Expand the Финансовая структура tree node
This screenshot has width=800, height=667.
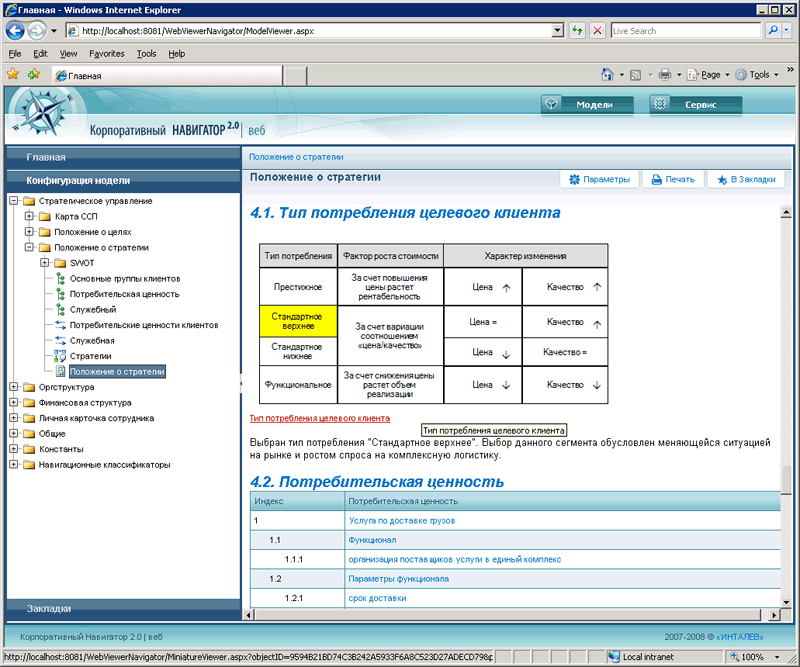(14, 402)
